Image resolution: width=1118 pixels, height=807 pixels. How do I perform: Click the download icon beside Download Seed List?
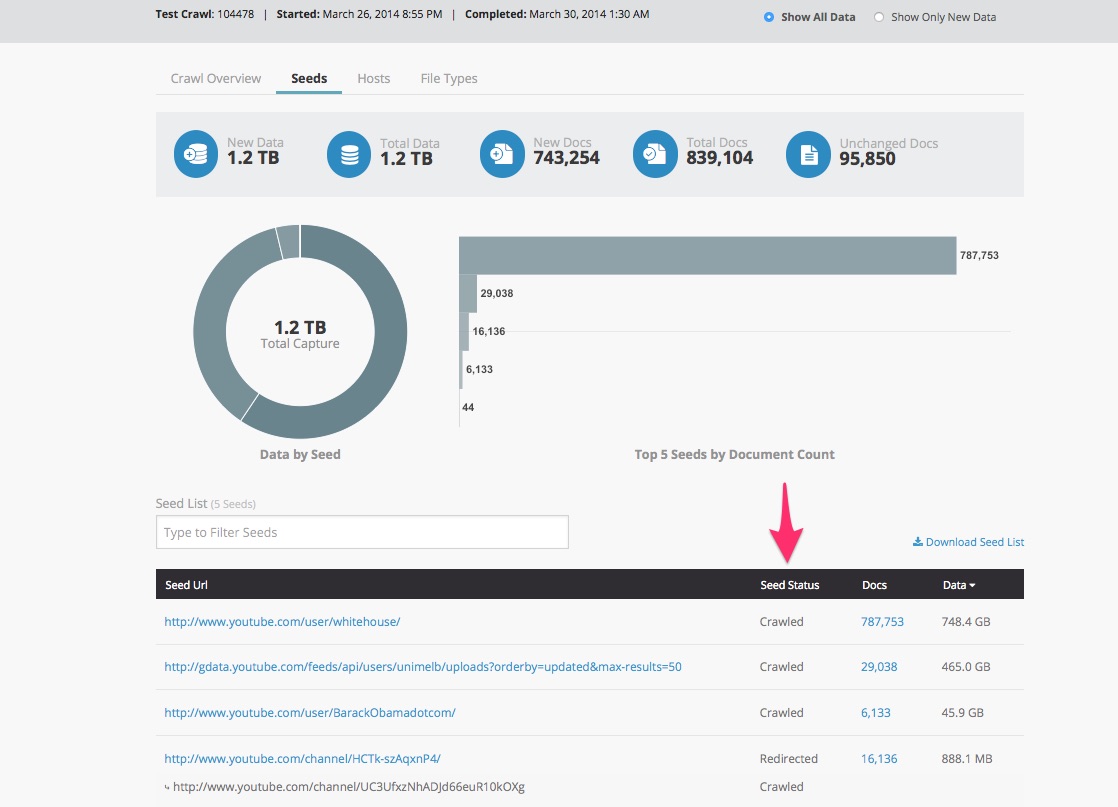(917, 542)
